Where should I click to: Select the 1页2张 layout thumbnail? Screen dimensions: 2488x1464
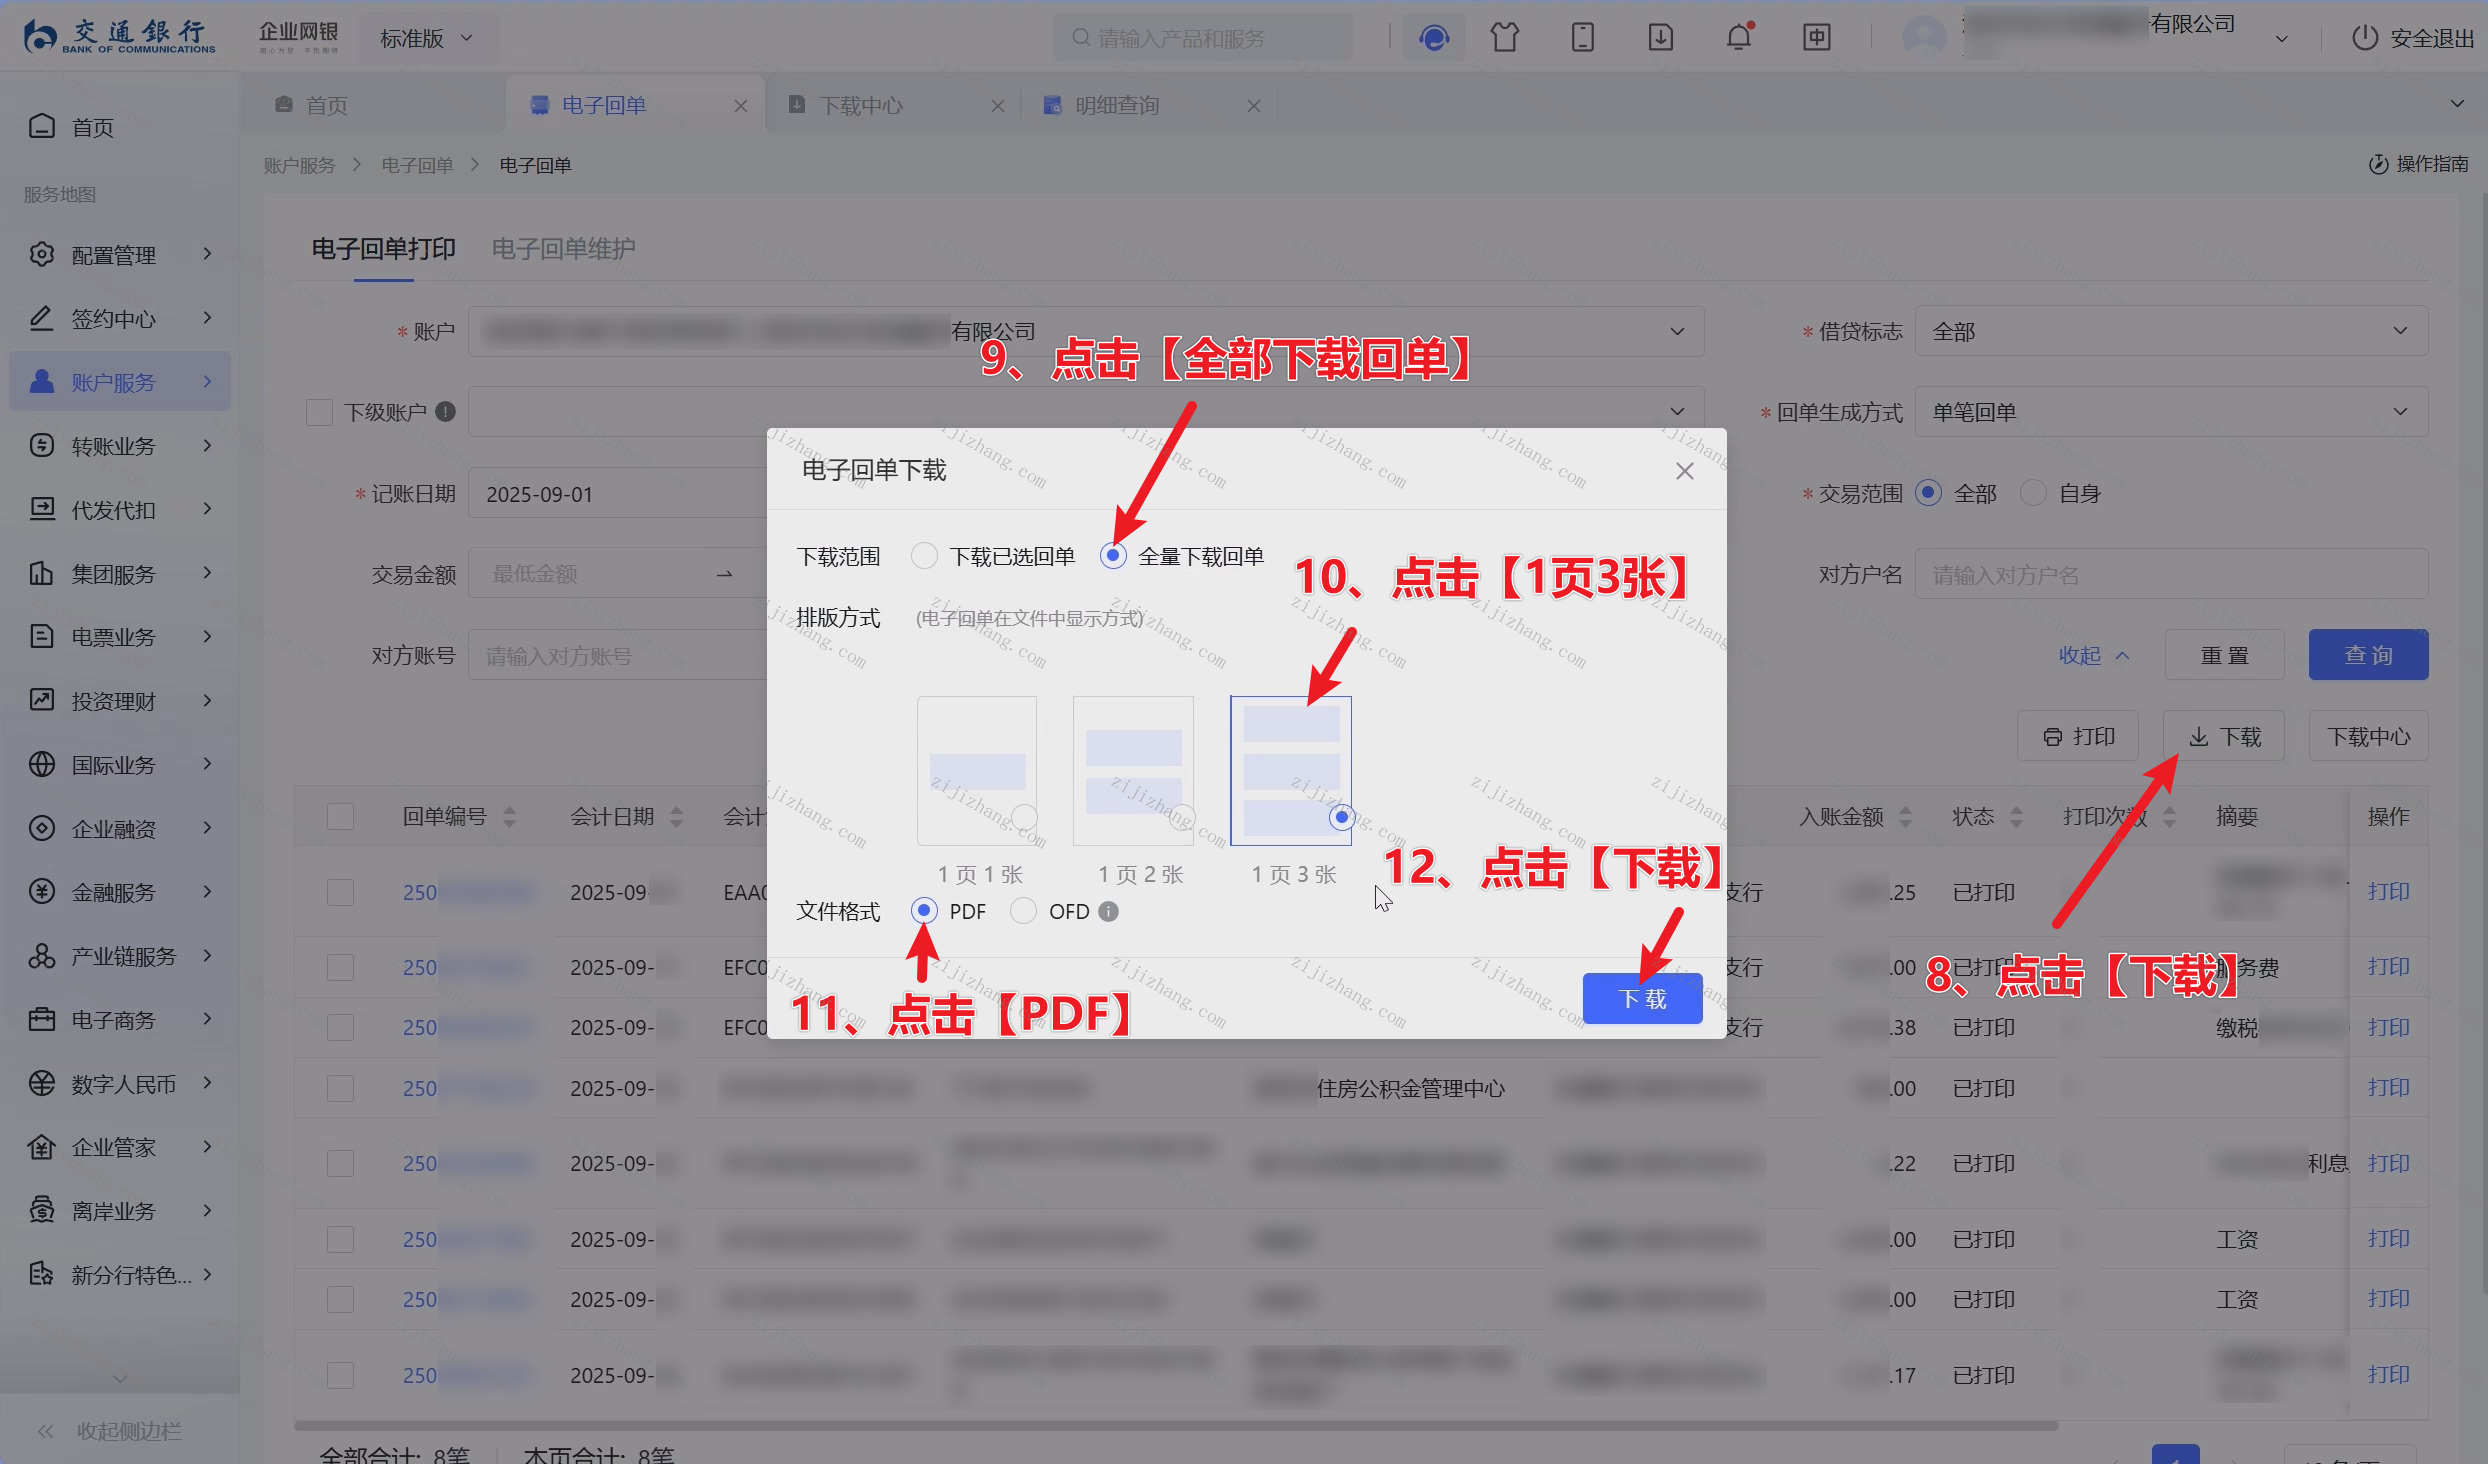tap(1133, 771)
